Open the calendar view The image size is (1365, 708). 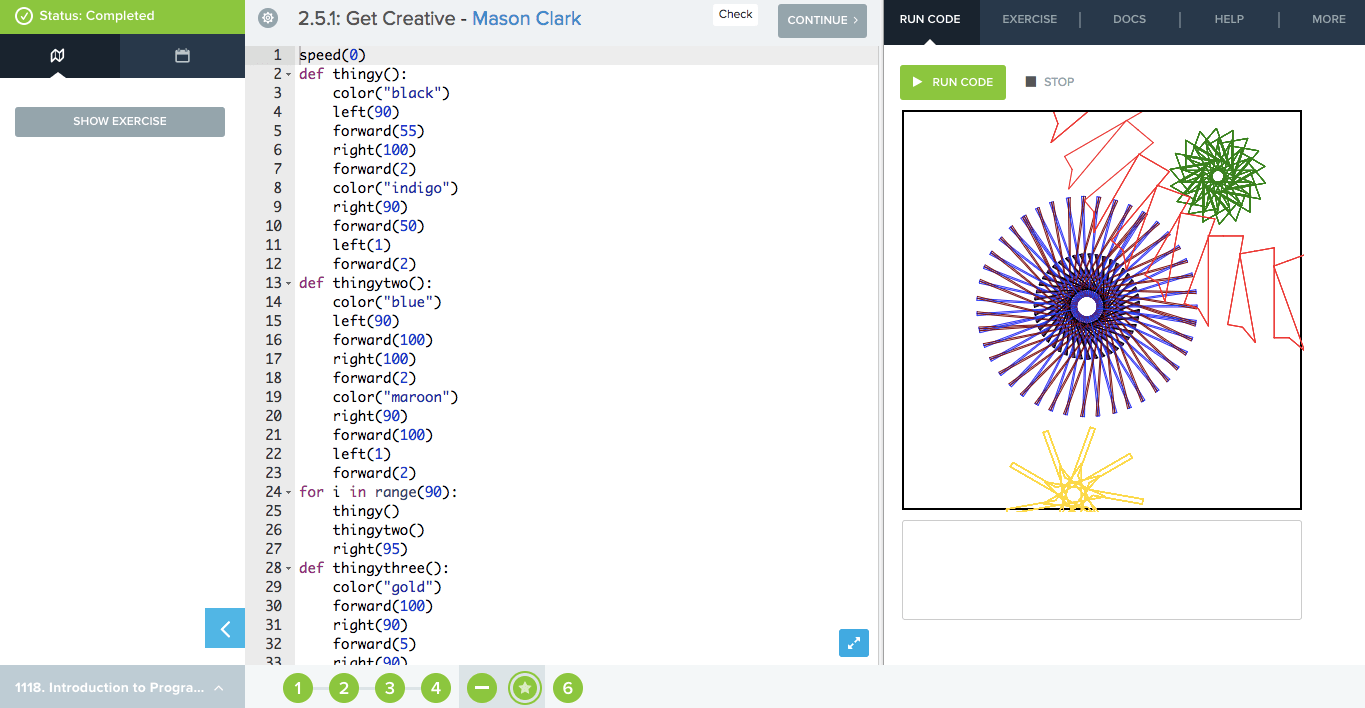pos(182,57)
